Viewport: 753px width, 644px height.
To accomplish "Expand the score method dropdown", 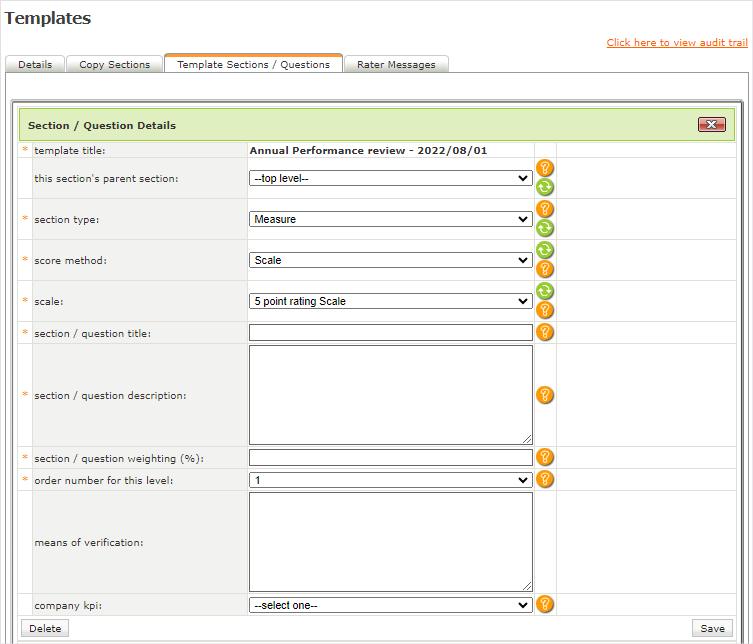I will [x=390, y=260].
